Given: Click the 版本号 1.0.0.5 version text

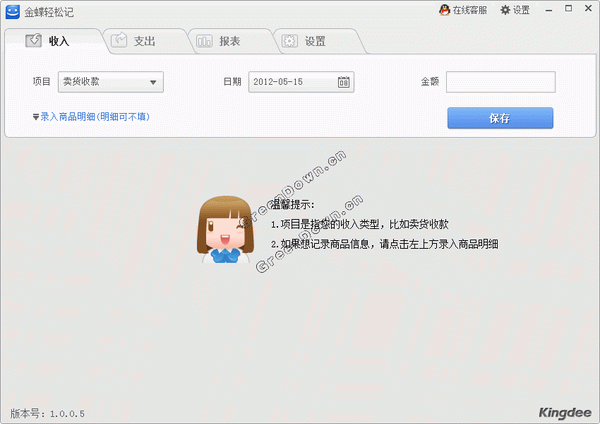Looking at the screenshot, I should tap(47, 412).
